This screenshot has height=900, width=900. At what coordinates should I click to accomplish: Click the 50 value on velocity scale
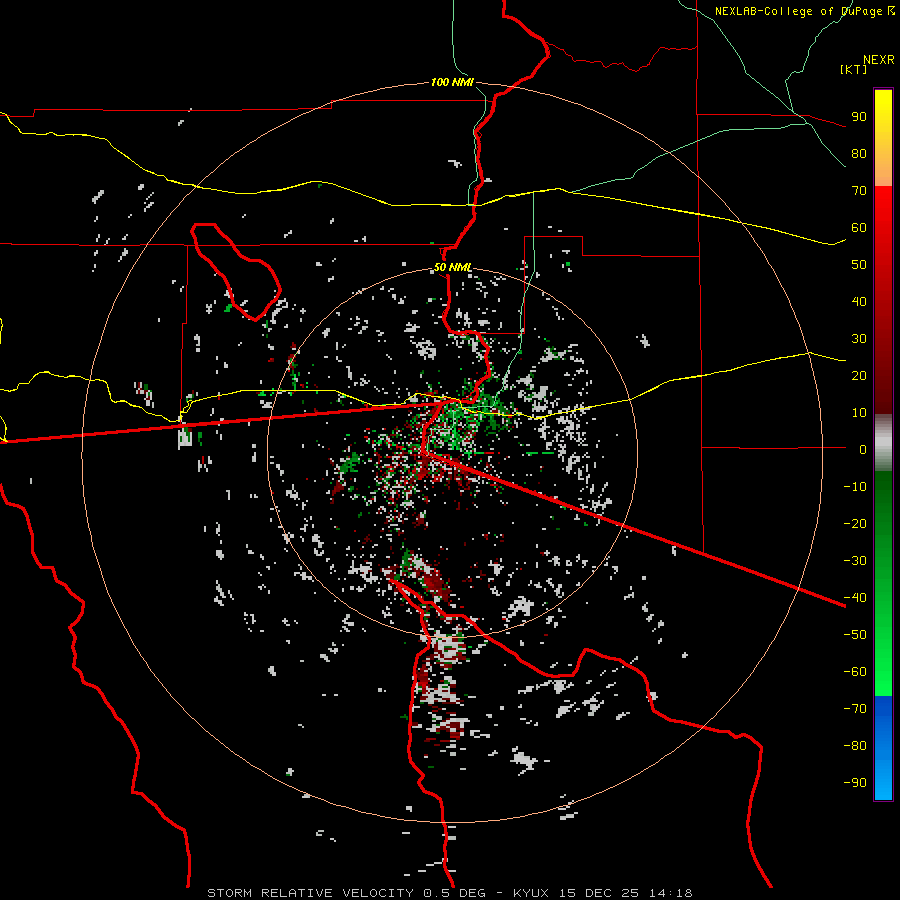[x=859, y=265]
